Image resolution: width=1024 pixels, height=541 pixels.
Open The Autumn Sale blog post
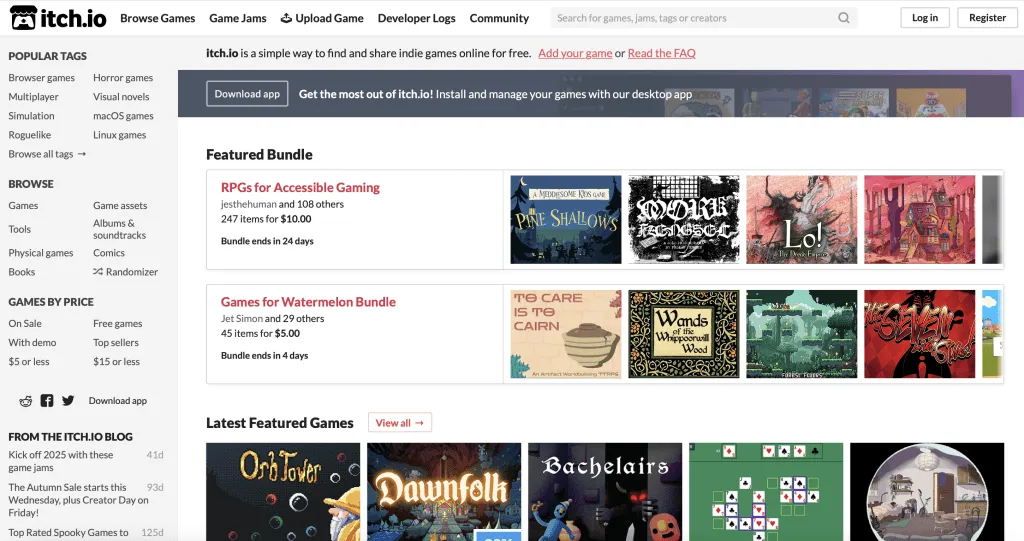(78, 500)
